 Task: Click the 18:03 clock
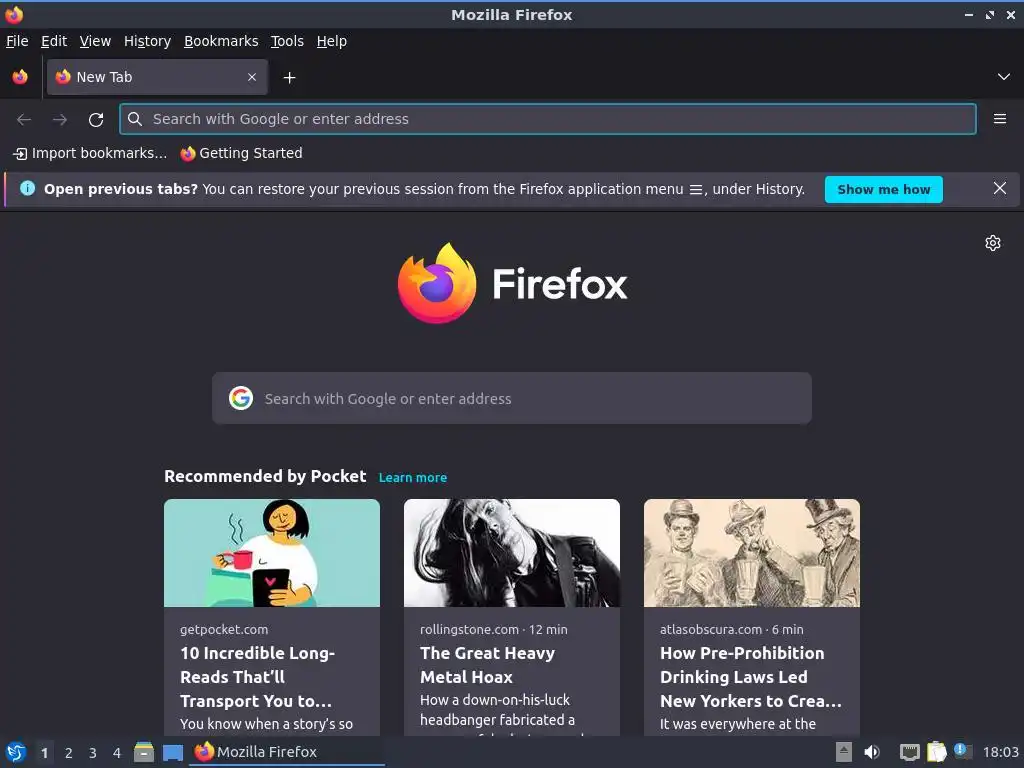[1000, 752]
